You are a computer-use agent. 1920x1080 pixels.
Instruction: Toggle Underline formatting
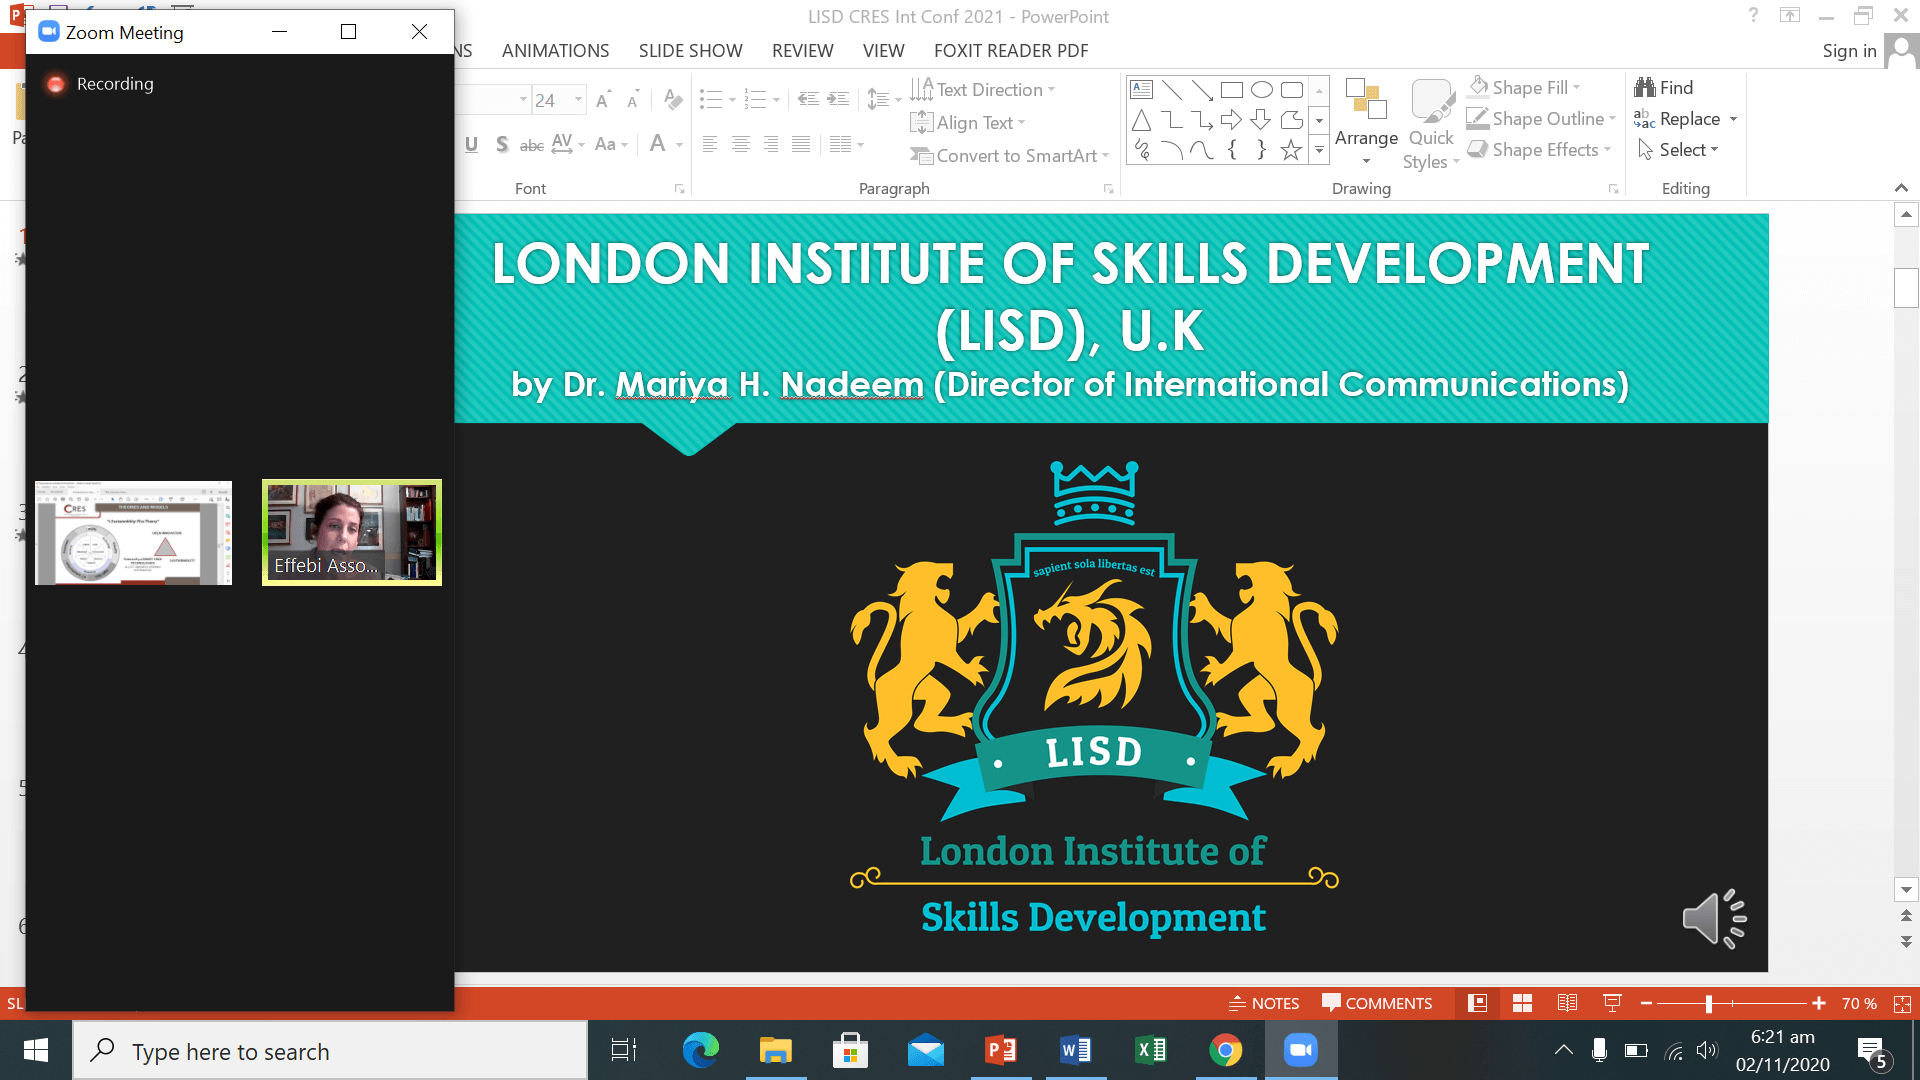click(x=471, y=145)
